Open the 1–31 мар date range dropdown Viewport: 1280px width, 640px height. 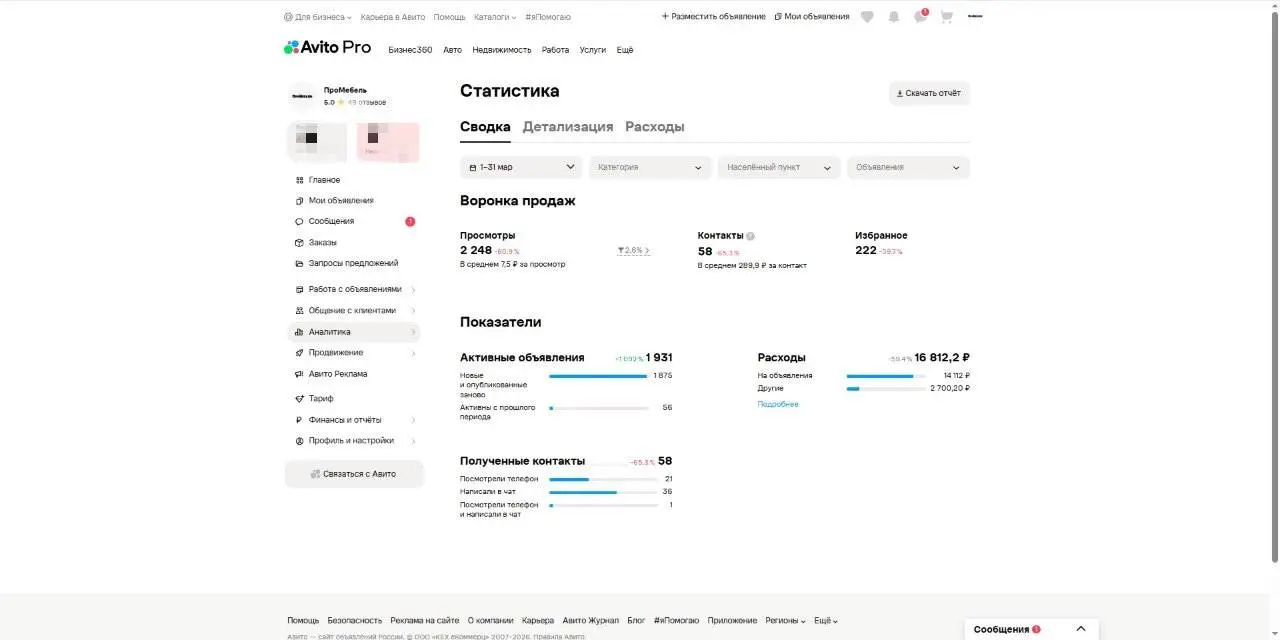click(x=521, y=168)
